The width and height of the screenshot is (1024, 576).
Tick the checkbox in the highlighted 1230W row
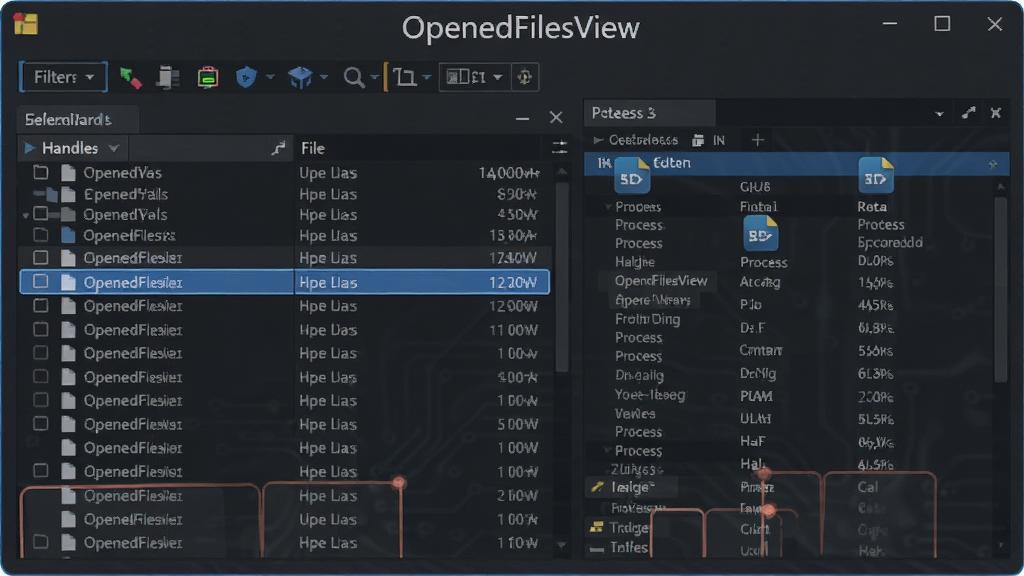pos(40,281)
